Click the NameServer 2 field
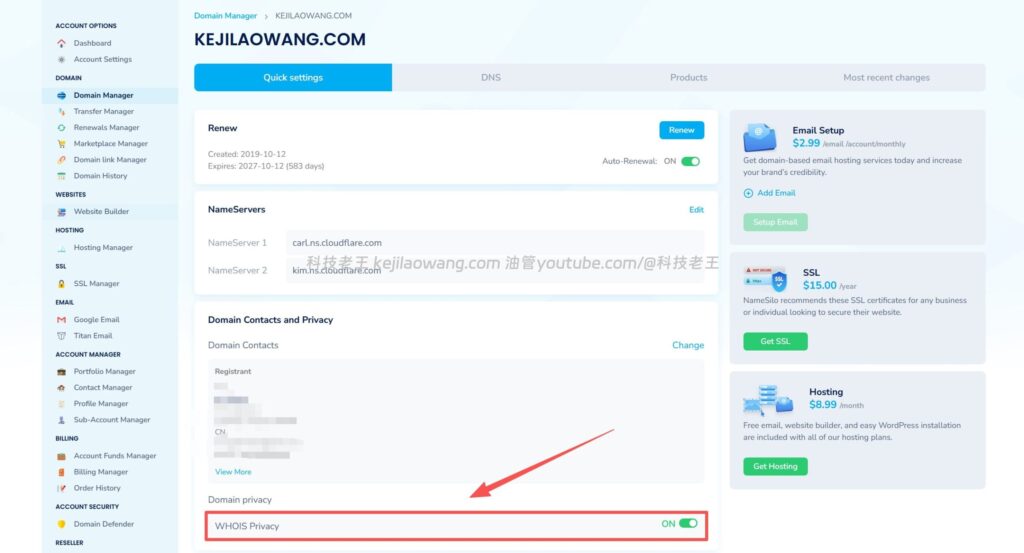This screenshot has height=553, width=1024. 494,270
